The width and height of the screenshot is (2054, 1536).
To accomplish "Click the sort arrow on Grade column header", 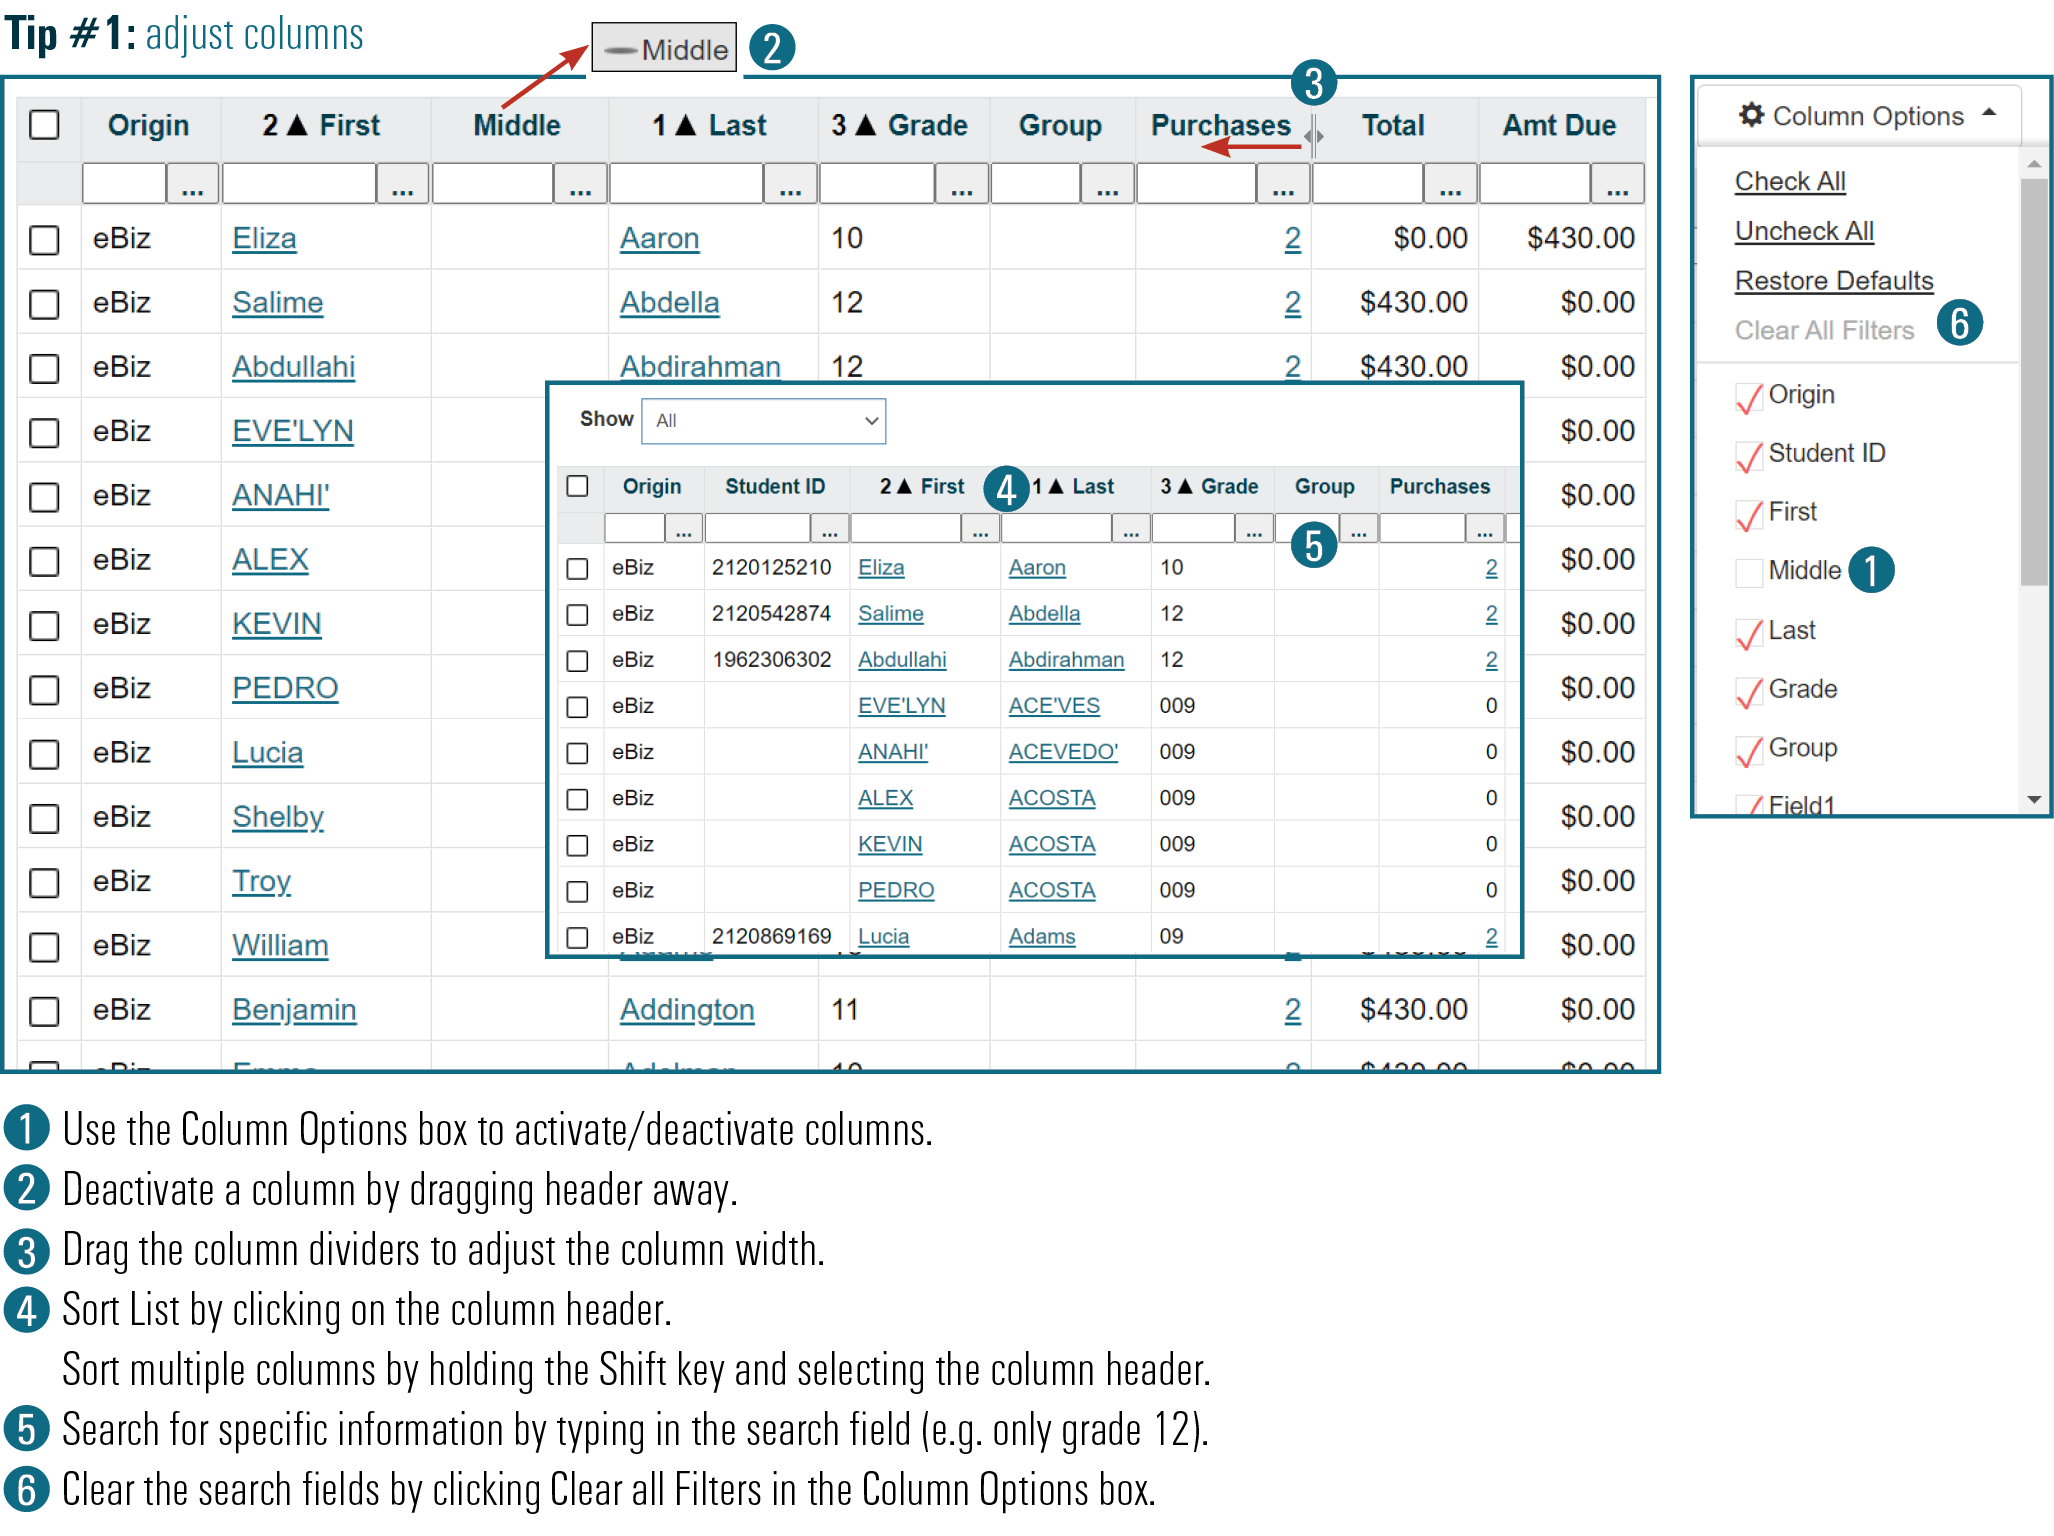I will click(x=866, y=125).
